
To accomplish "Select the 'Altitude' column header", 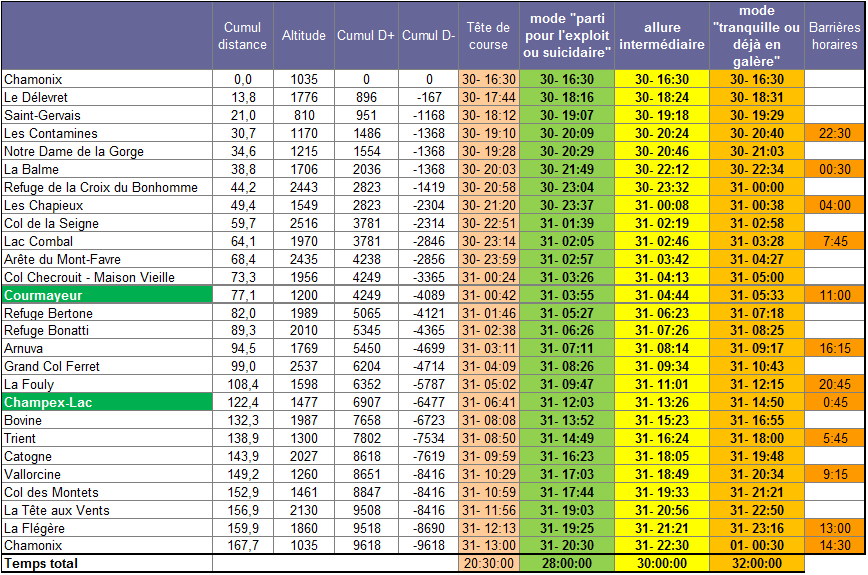I will (303, 36).
